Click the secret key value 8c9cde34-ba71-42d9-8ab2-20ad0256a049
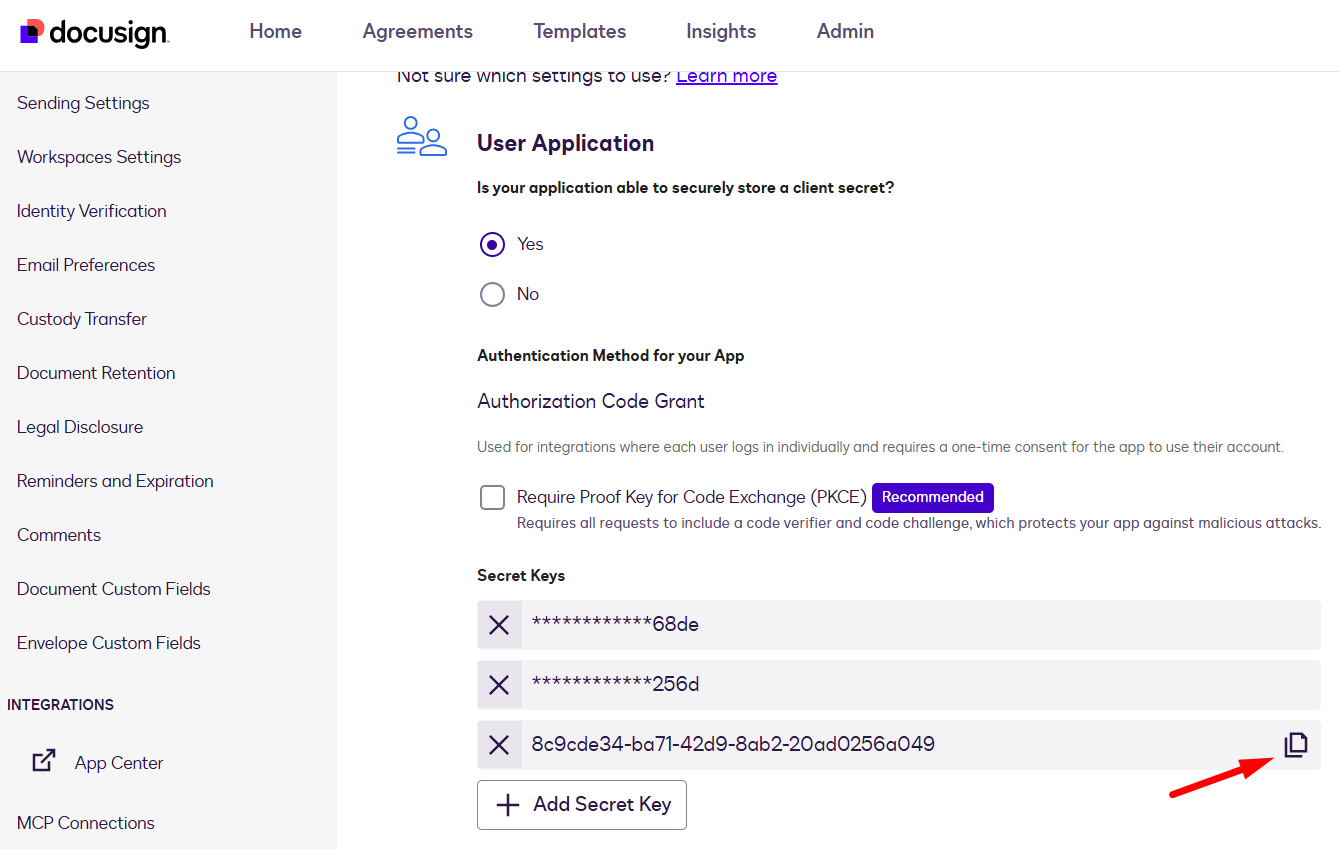Image resolution: width=1339 pixels, height=849 pixels. pyautogui.click(x=733, y=744)
